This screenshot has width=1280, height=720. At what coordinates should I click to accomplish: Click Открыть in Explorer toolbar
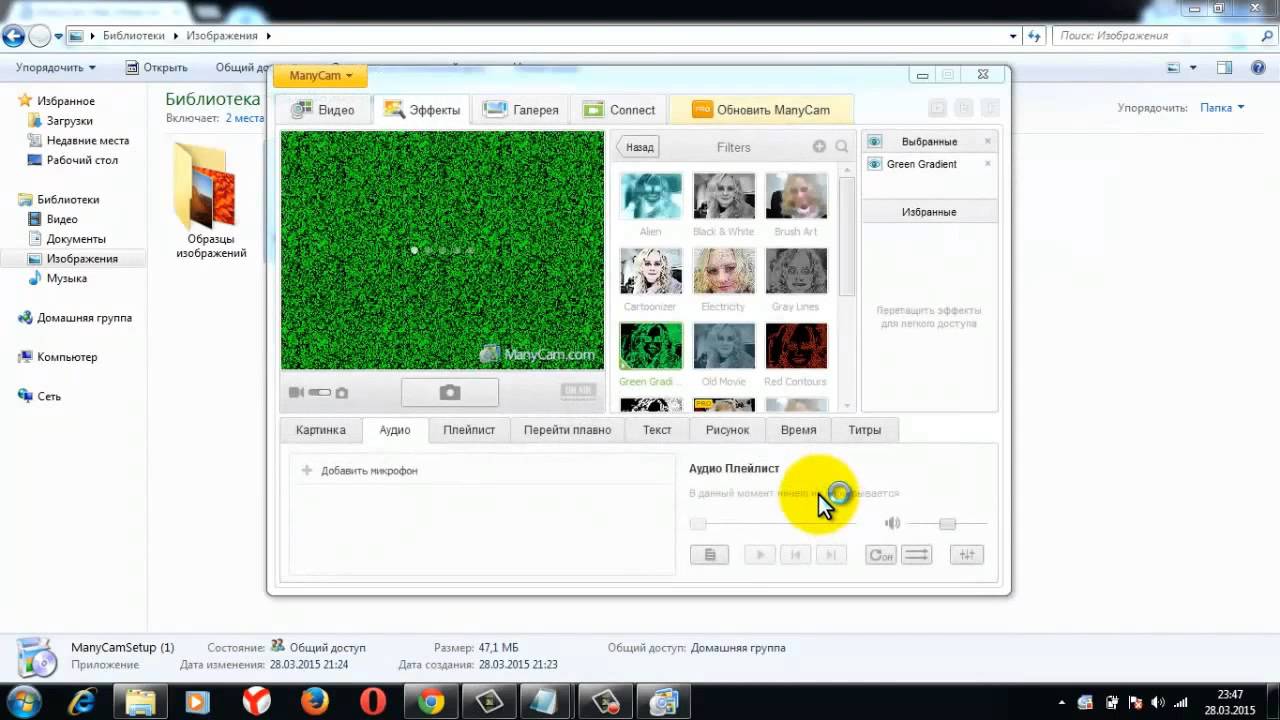(157, 67)
